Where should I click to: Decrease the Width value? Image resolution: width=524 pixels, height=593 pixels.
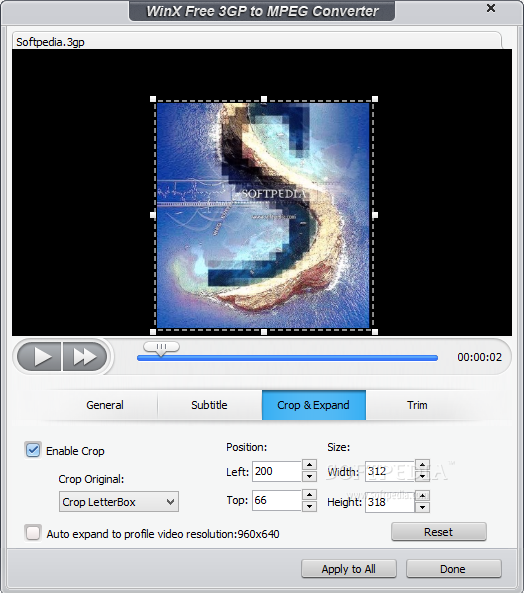tap(422, 476)
